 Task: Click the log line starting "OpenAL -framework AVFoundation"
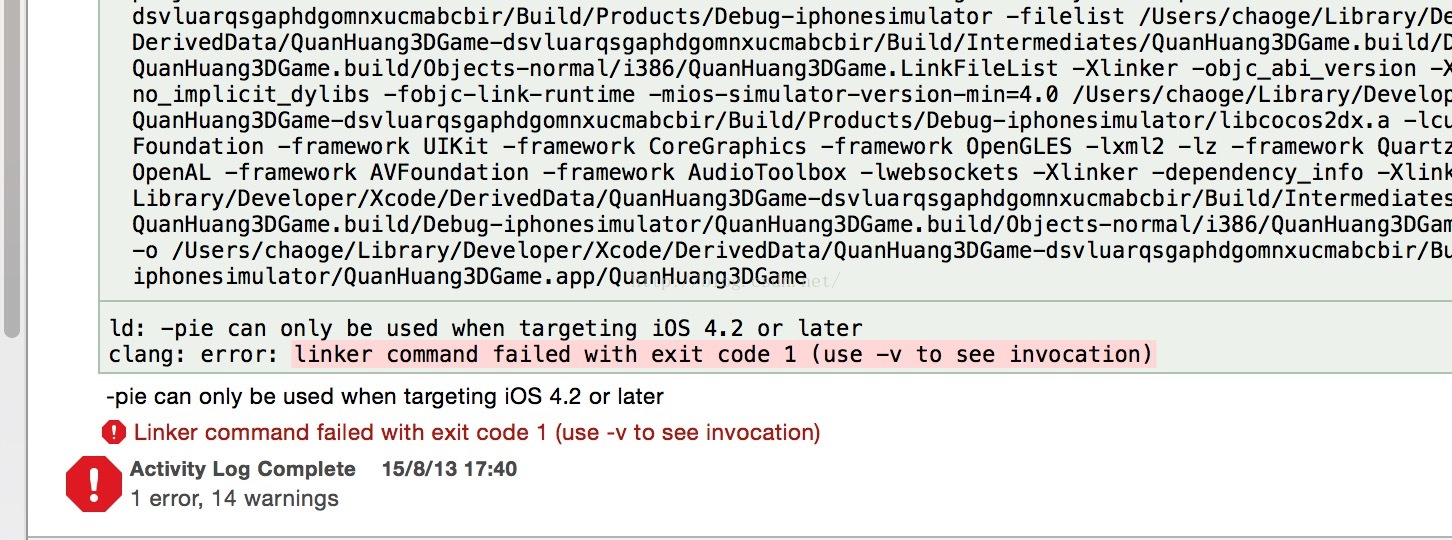[792, 172]
